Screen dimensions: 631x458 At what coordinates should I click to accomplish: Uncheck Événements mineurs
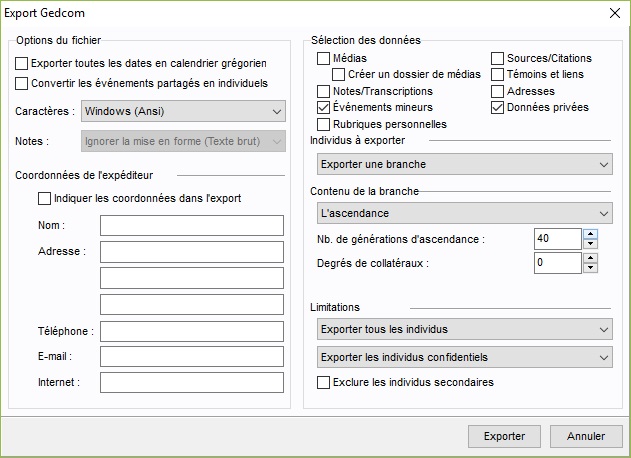pos(324,107)
